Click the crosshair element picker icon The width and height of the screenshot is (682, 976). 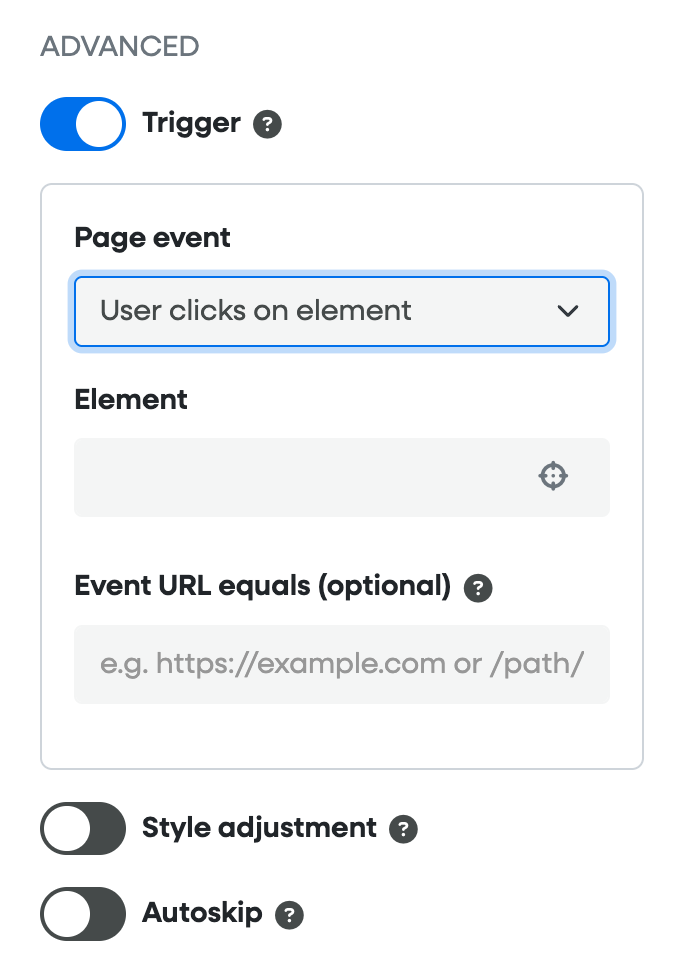tap(553, 476)
